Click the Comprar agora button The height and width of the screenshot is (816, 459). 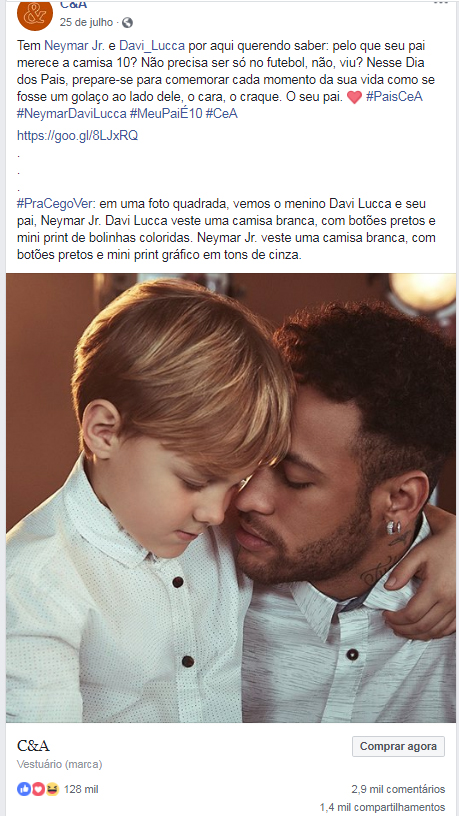(398, 746)
